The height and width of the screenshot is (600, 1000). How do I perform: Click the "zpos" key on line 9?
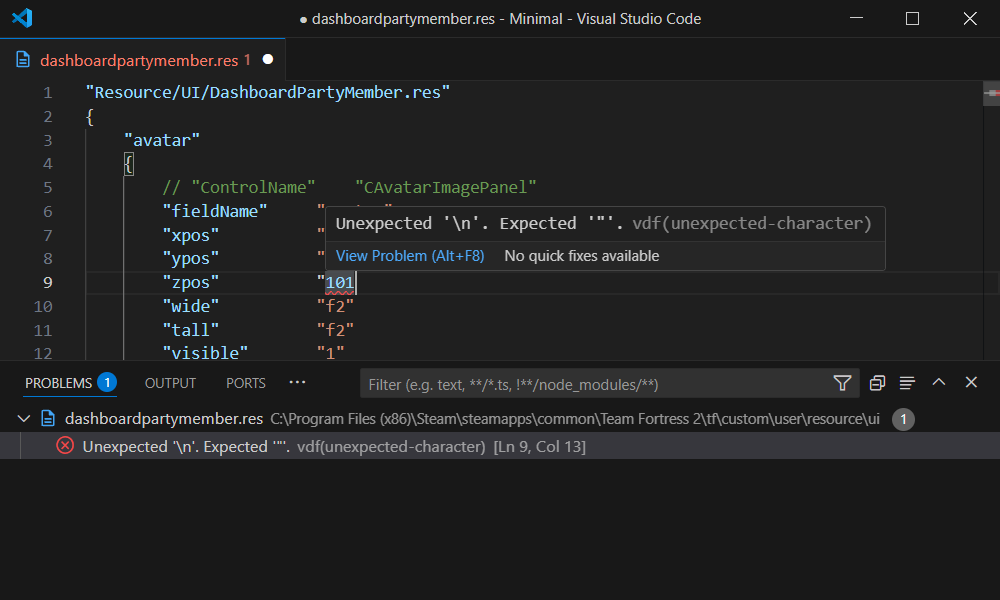click(191, 282)
